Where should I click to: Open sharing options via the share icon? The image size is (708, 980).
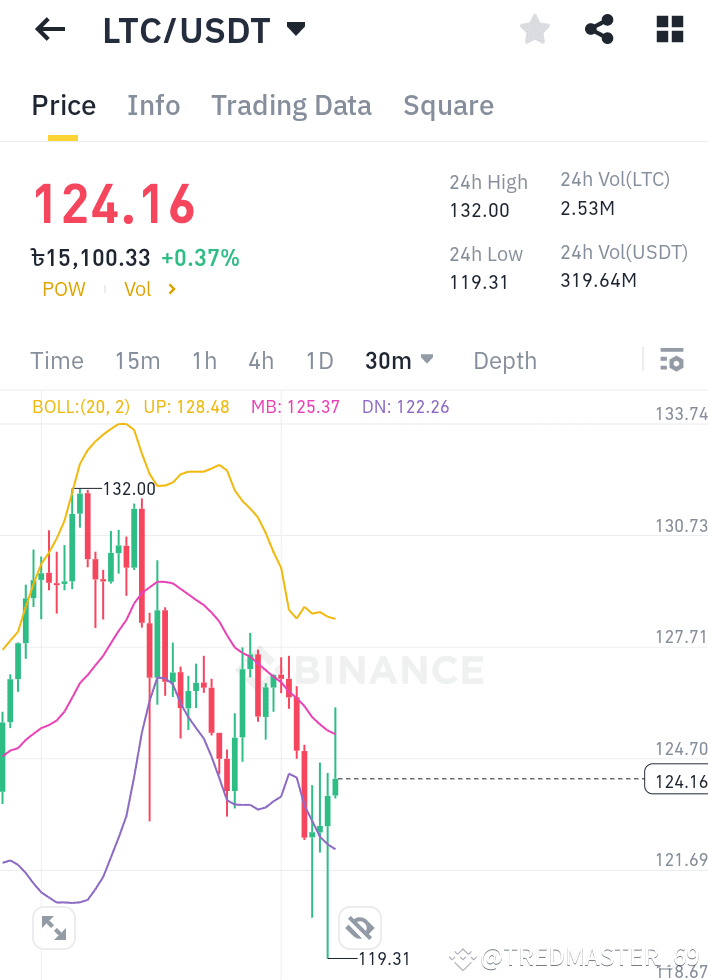[x=600, y=29]
